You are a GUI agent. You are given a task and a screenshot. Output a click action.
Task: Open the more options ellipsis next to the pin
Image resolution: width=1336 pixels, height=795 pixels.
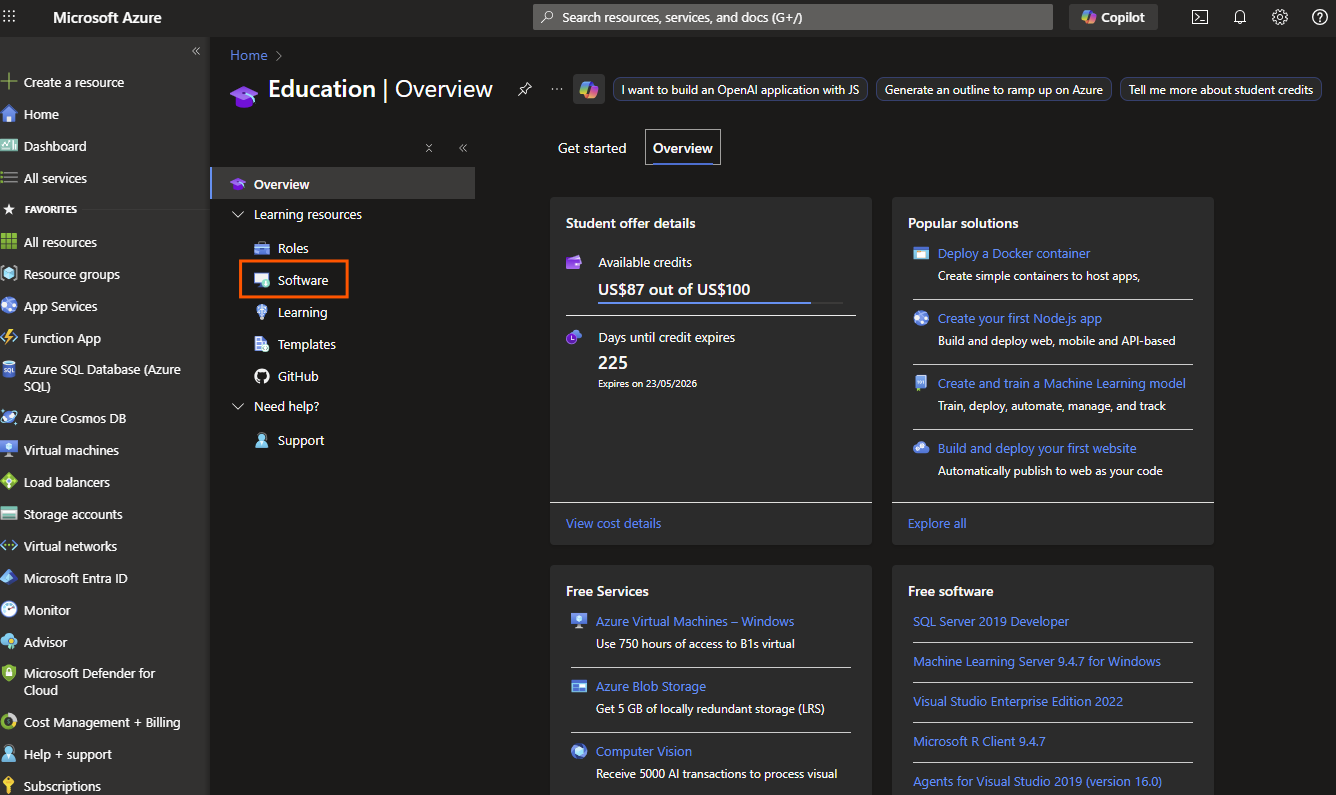(x=557, y=89)
